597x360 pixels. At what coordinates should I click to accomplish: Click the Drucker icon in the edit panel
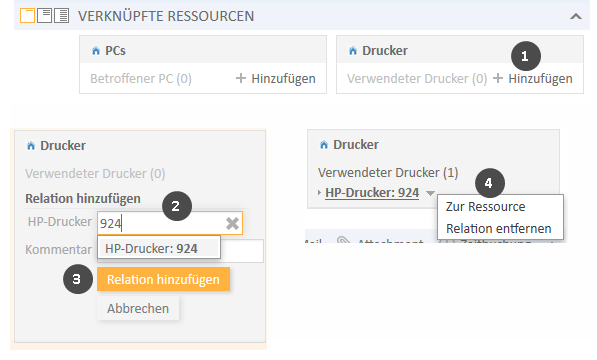pos(31,146)
